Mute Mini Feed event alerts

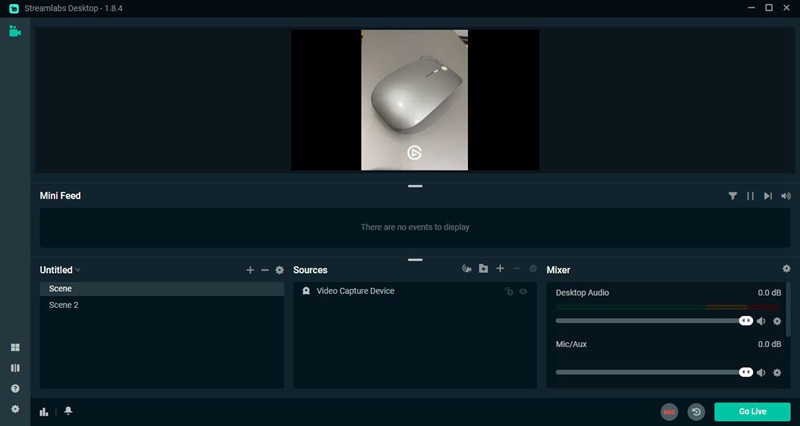[x=786, y=196]
